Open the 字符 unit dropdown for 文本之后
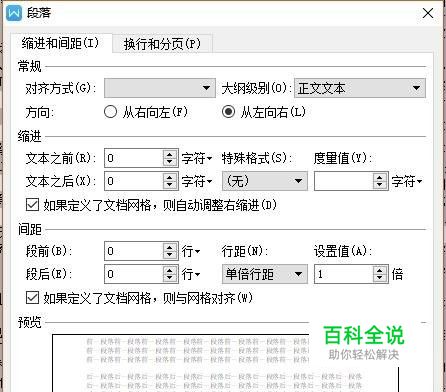This screenshot has width=446, height=392. (x=197, y=181)
